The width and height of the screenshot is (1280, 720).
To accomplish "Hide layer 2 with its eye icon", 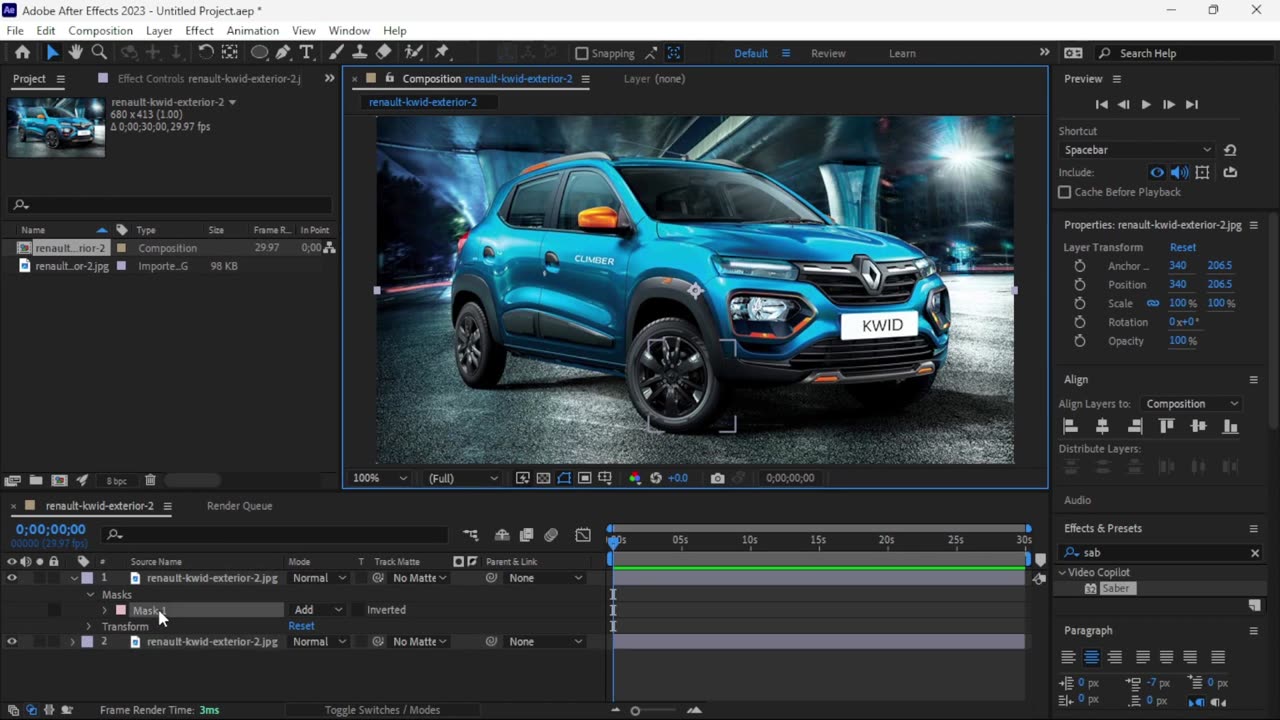I will (x=12, y=642).
